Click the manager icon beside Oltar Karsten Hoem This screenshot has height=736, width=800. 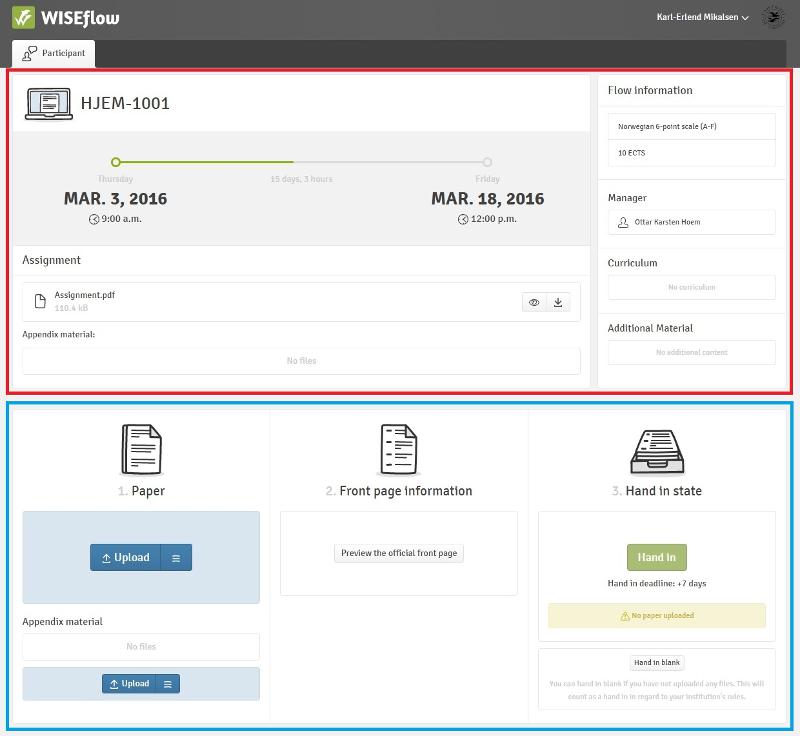click(625, 222)
